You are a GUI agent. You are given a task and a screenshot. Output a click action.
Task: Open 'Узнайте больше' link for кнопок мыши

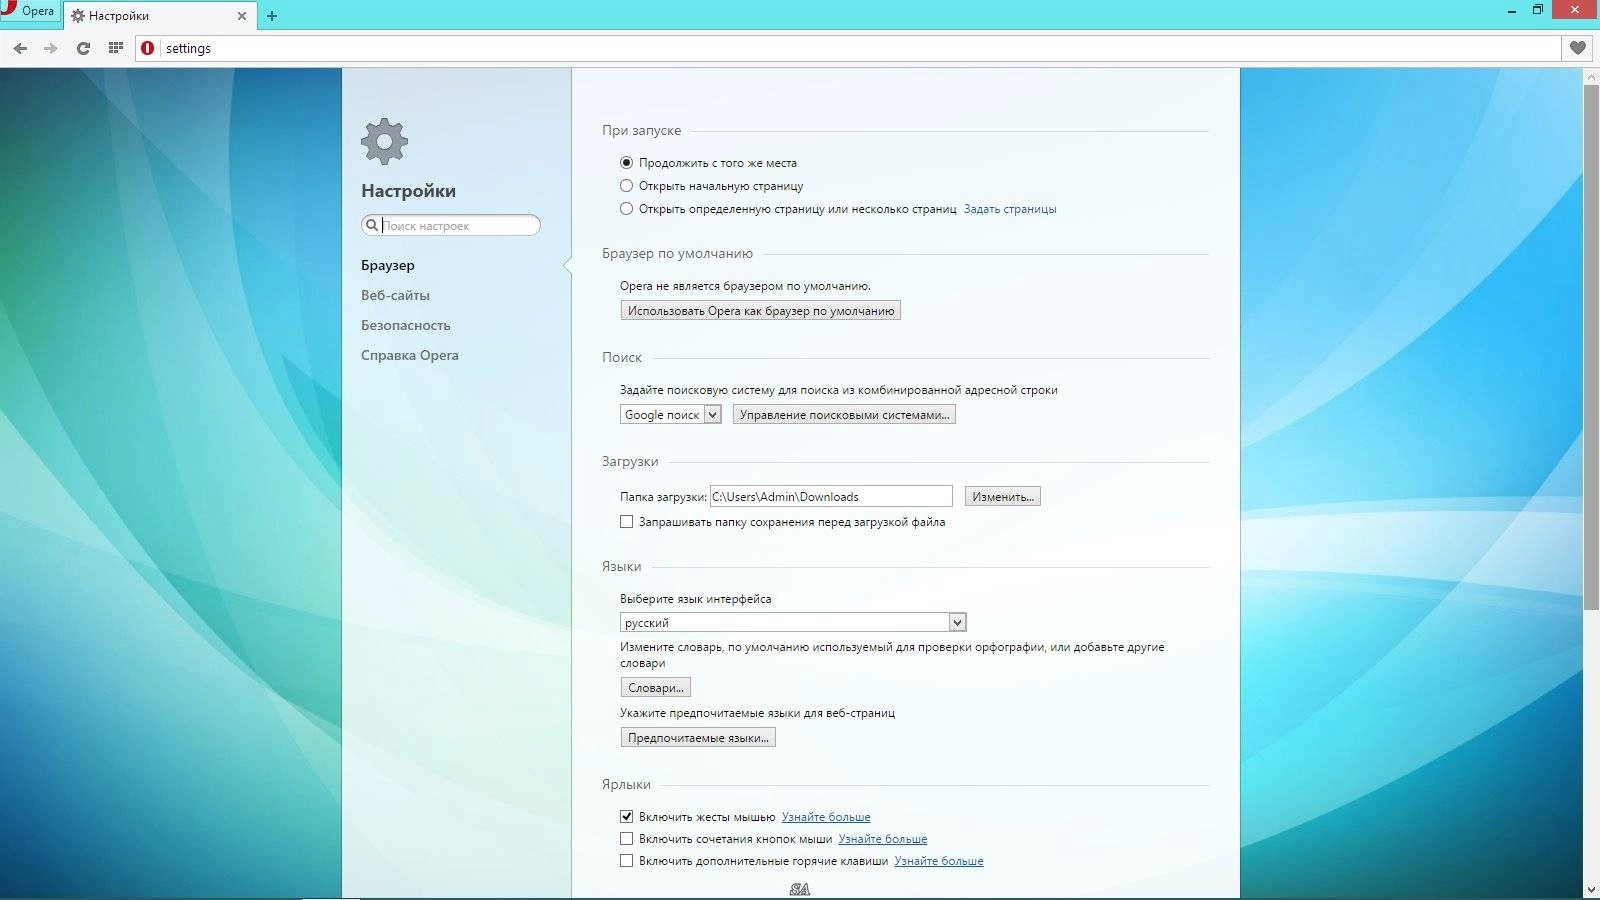pyautogui.click(x=883, y=839)
